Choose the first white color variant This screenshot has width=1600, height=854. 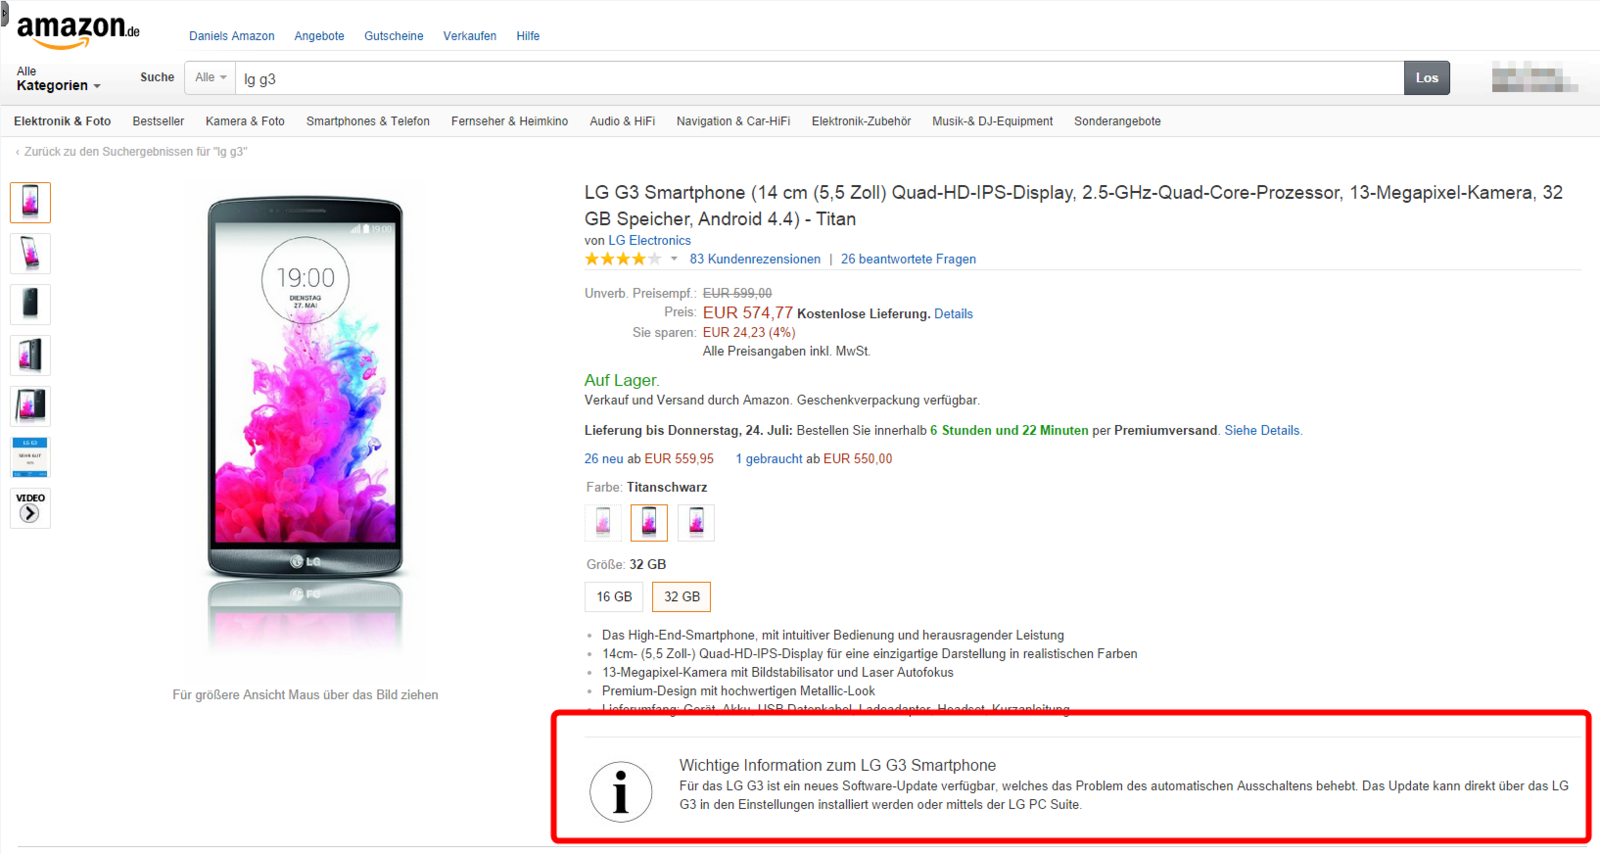pos(603,522)
